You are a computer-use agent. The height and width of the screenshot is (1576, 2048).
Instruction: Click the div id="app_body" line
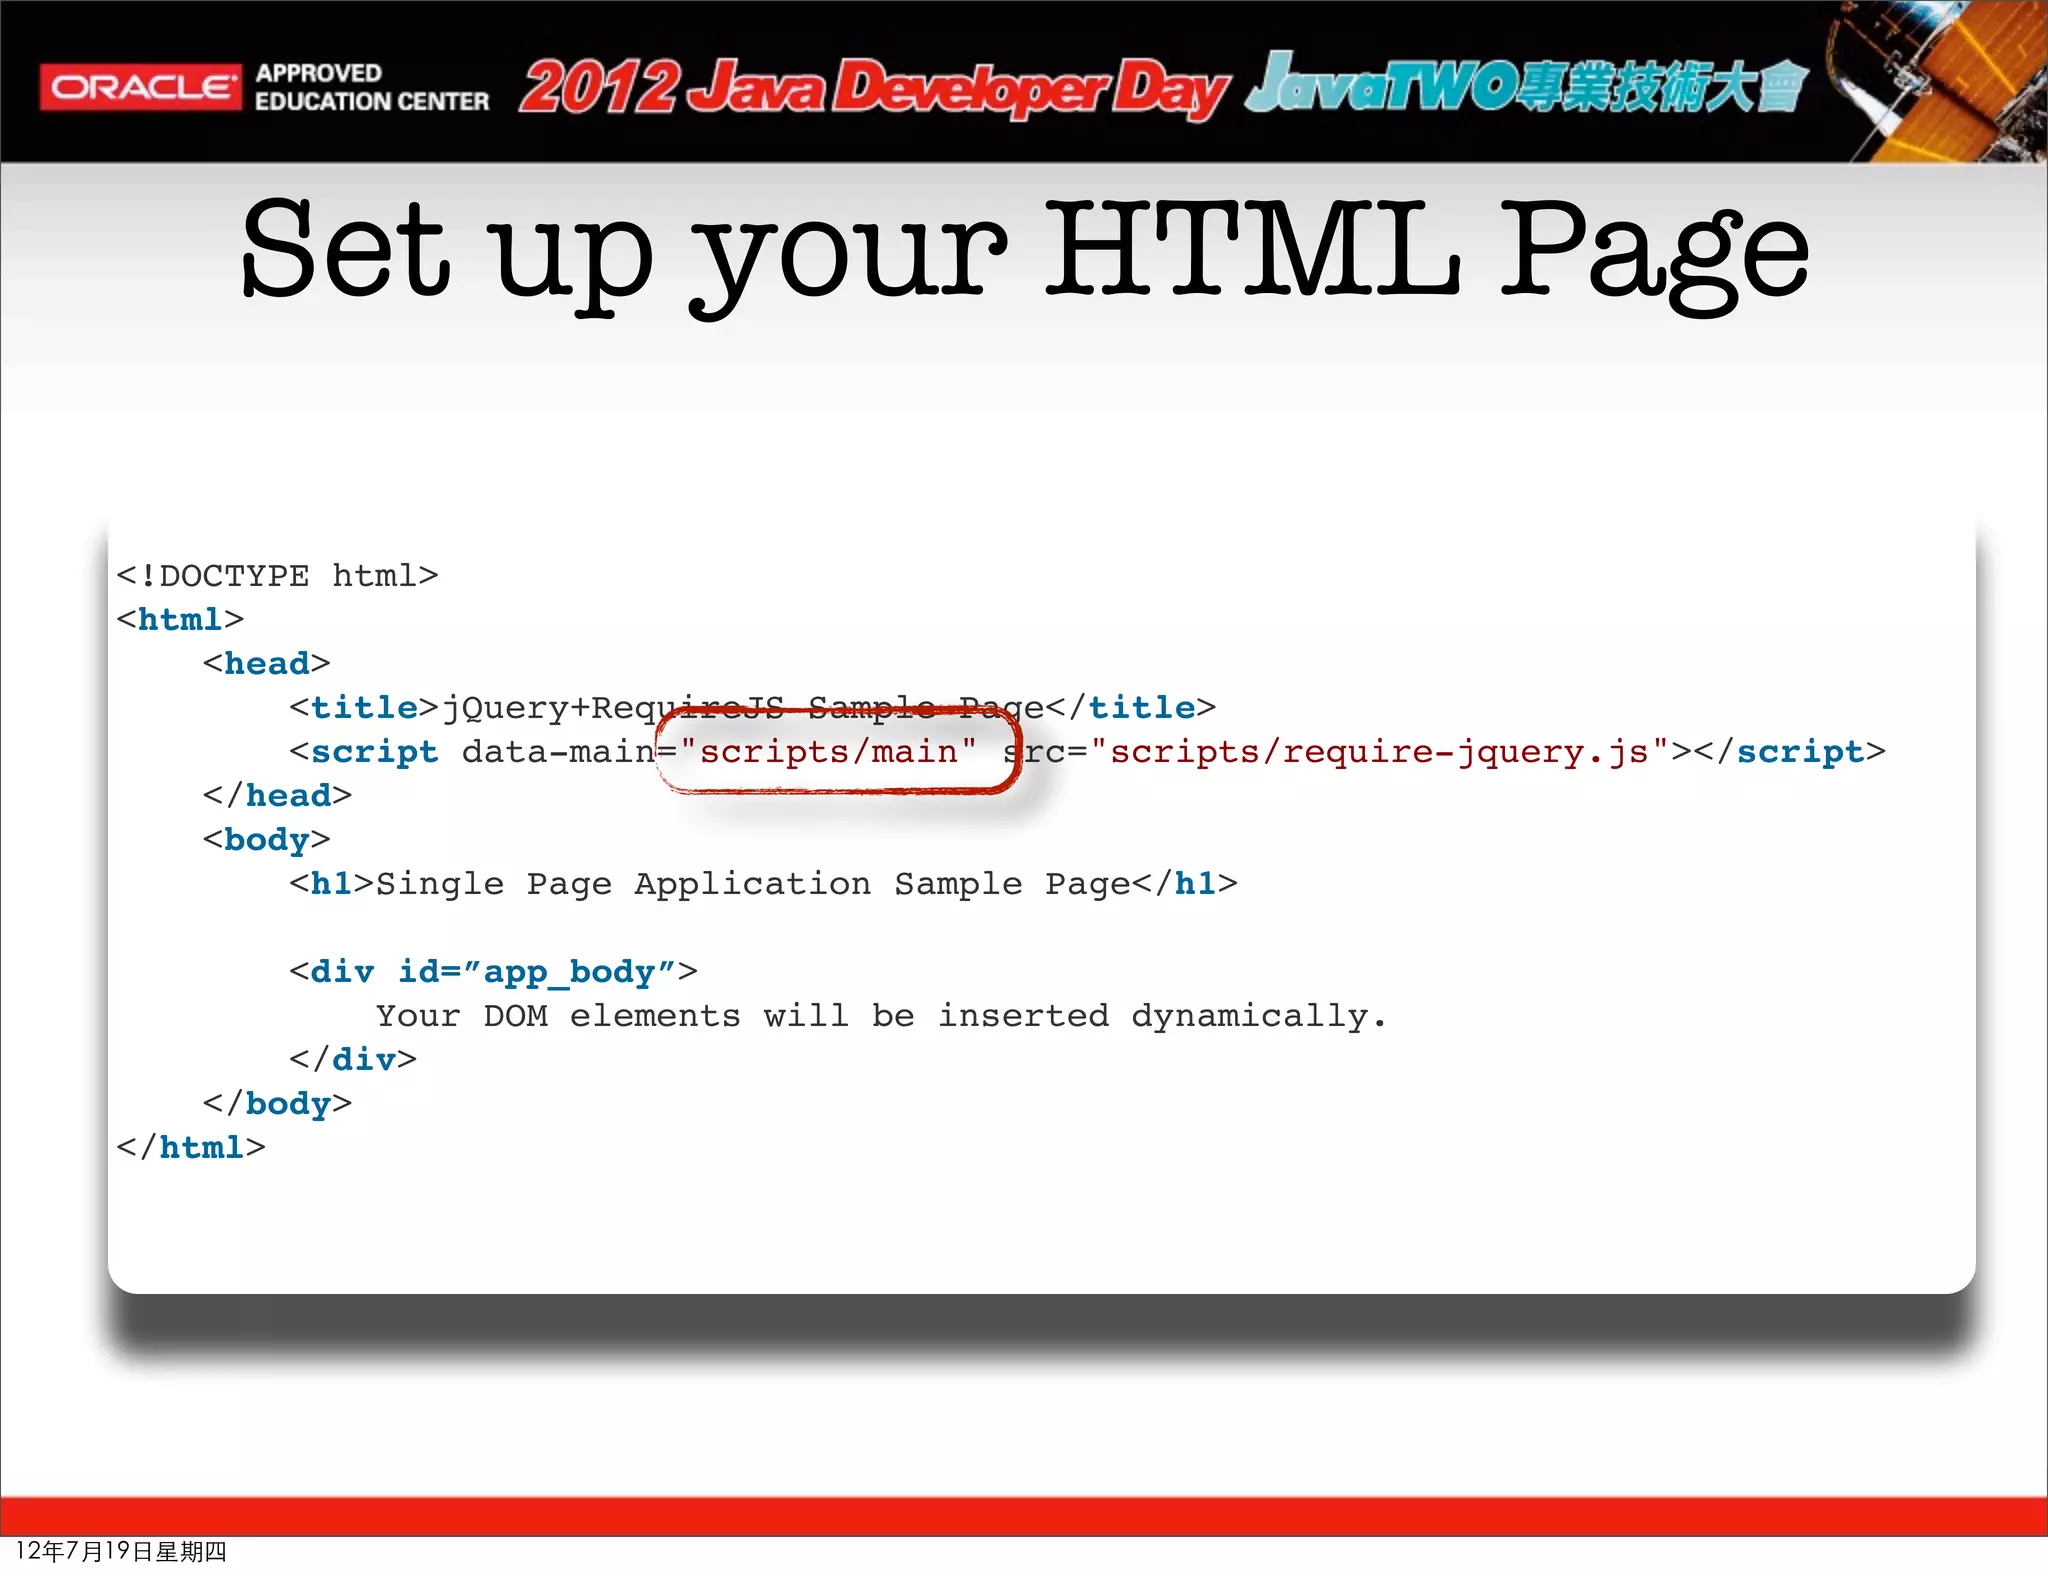click(493, 972)
